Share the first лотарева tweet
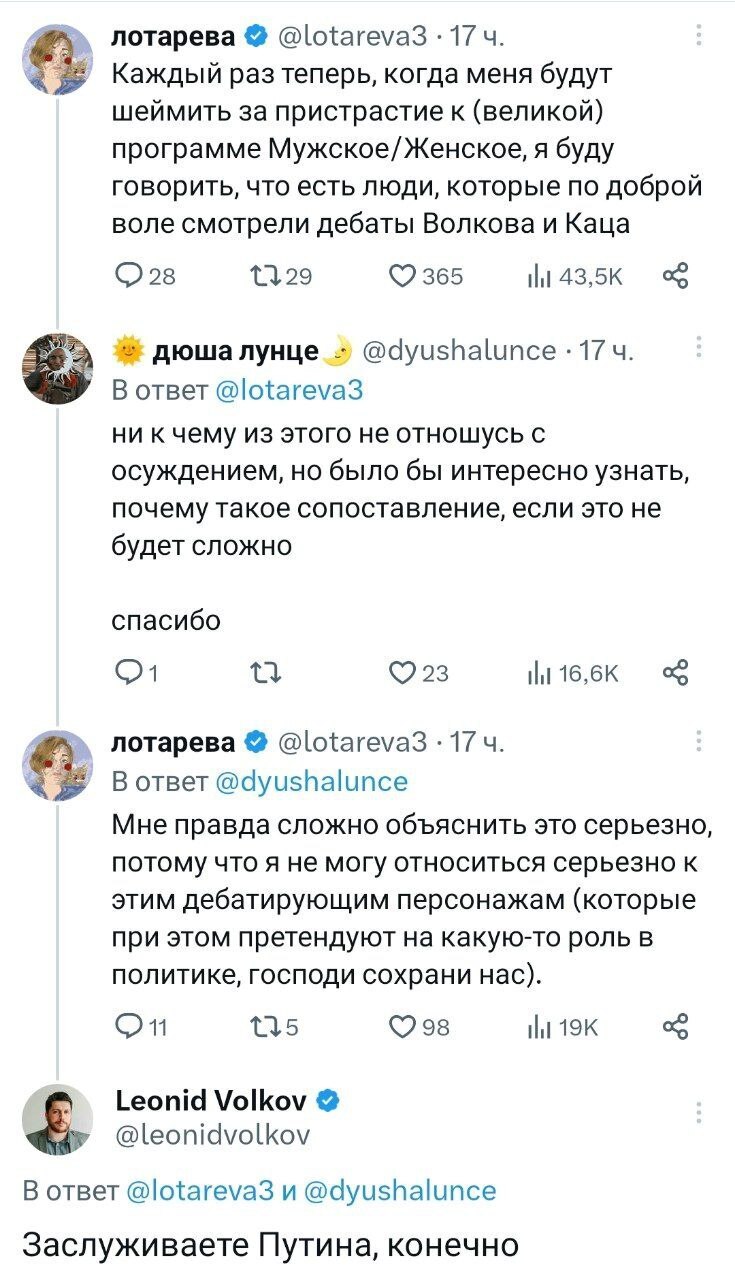The image size is (735, 1280). 676,277
